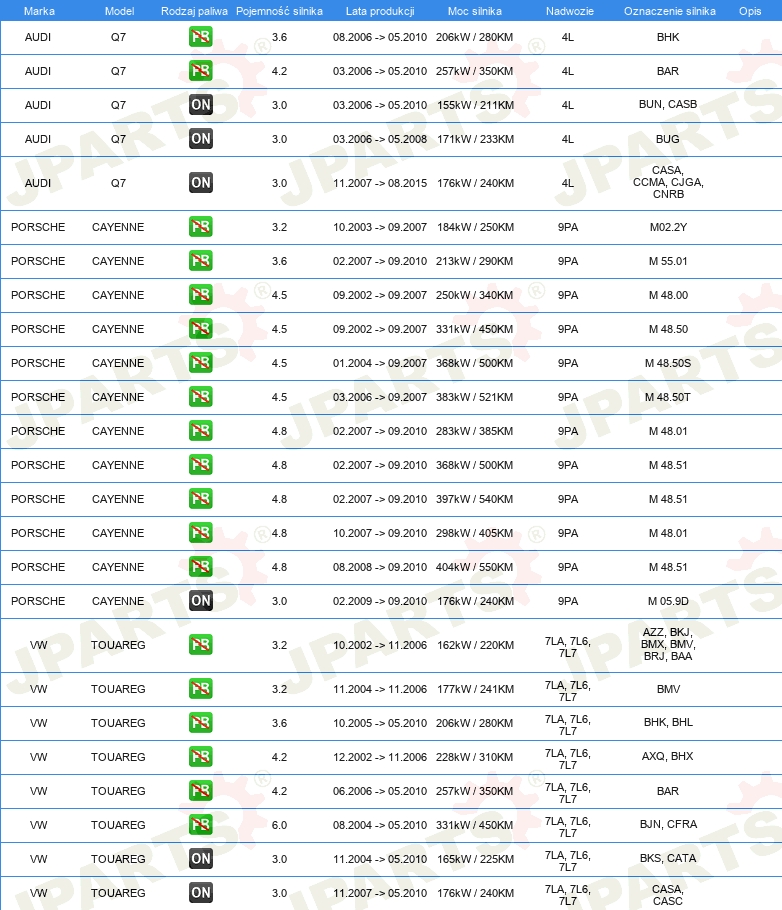Select the 206kW / 280KM Audi Q7 cell
This screenshot has height=910, width=782.
coord(475,37)
